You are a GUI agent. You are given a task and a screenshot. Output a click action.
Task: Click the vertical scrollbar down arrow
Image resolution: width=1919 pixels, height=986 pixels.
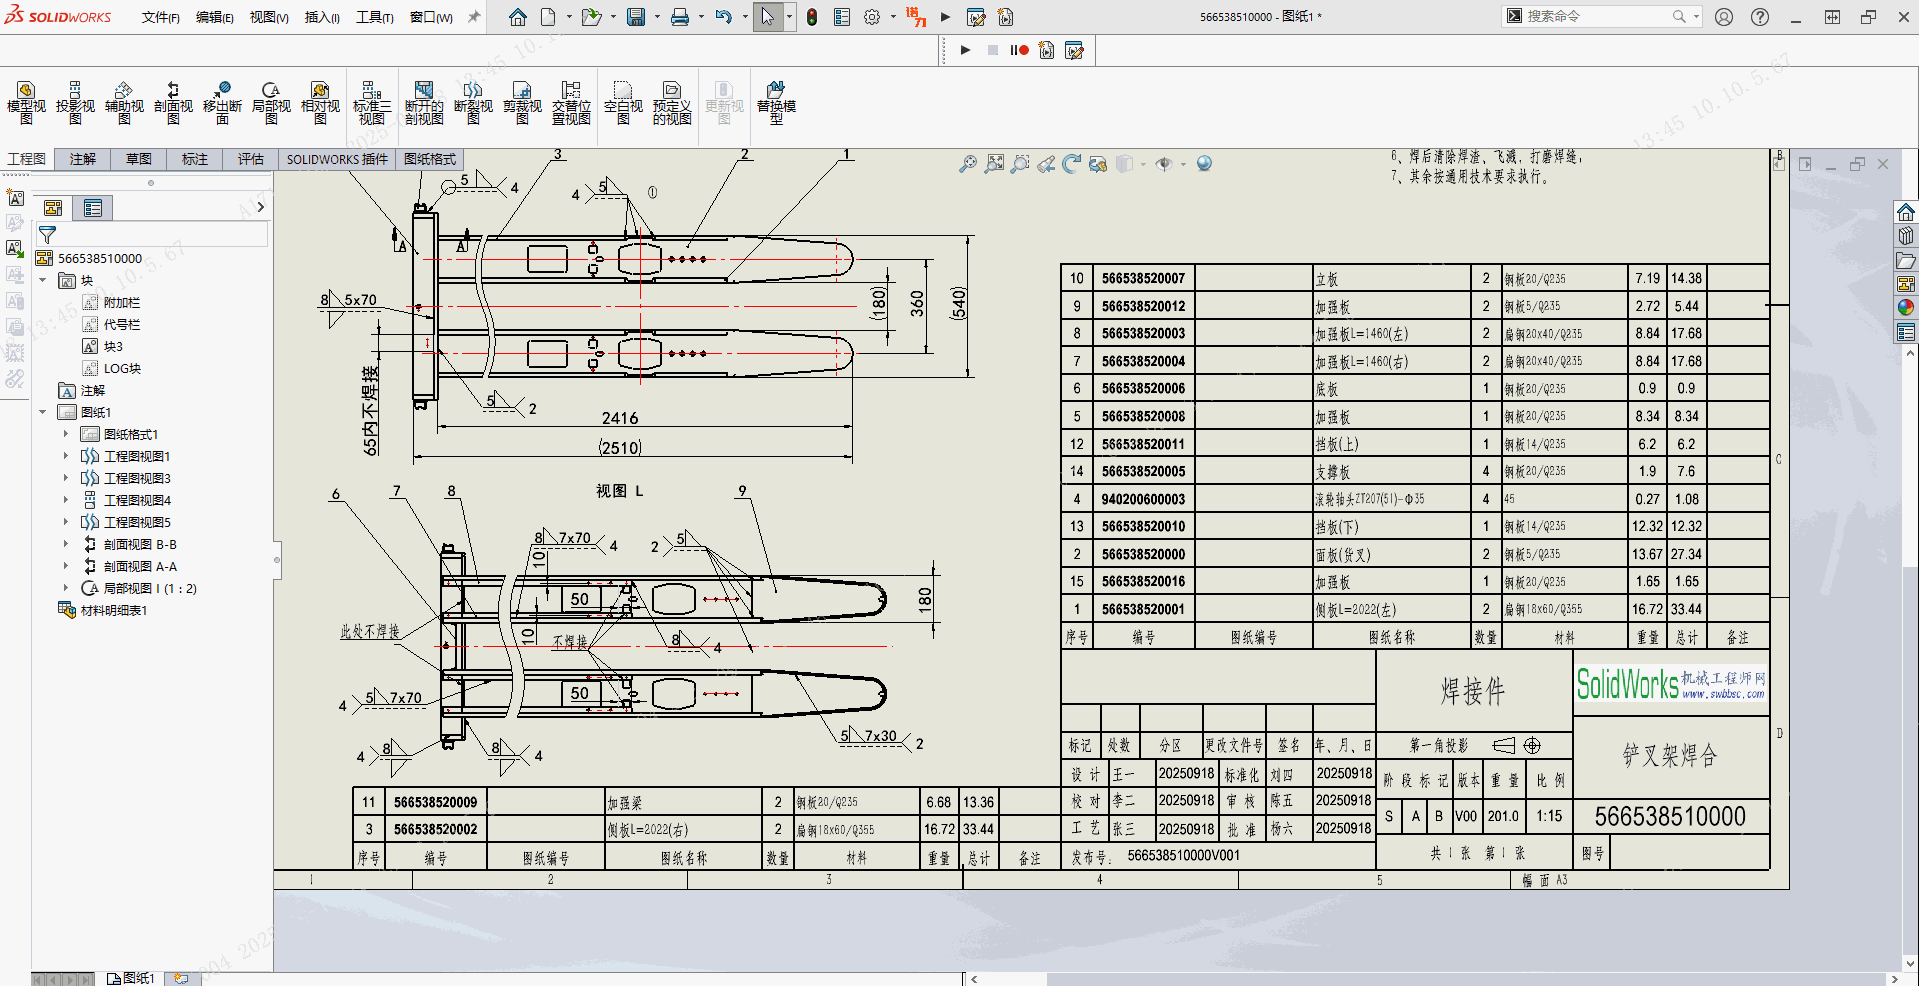(1910, 964)
